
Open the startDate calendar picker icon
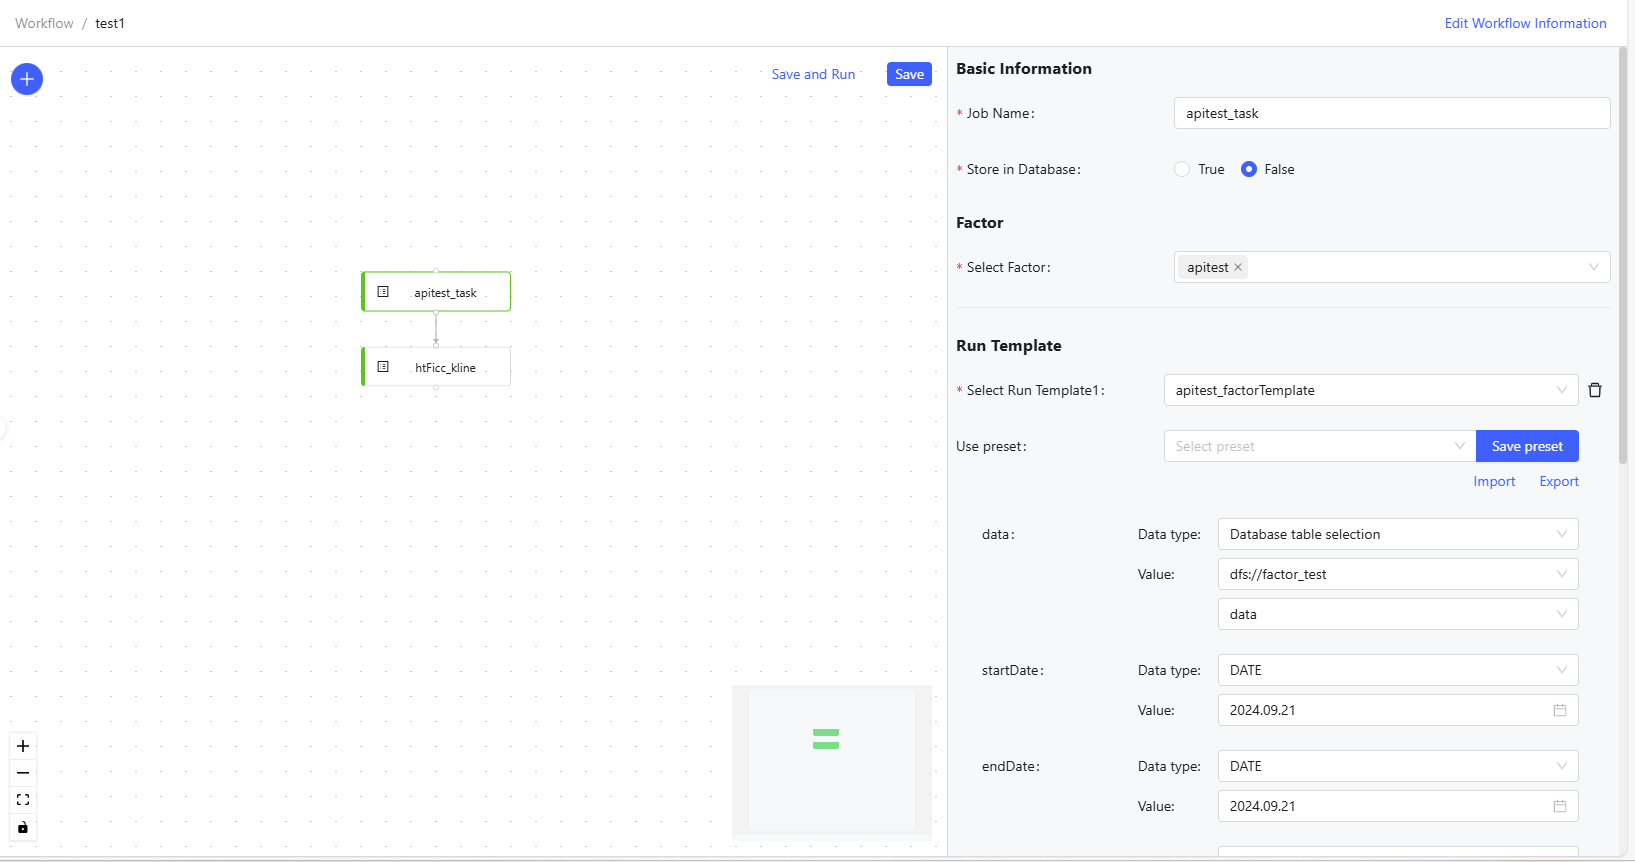point(1559,710)
